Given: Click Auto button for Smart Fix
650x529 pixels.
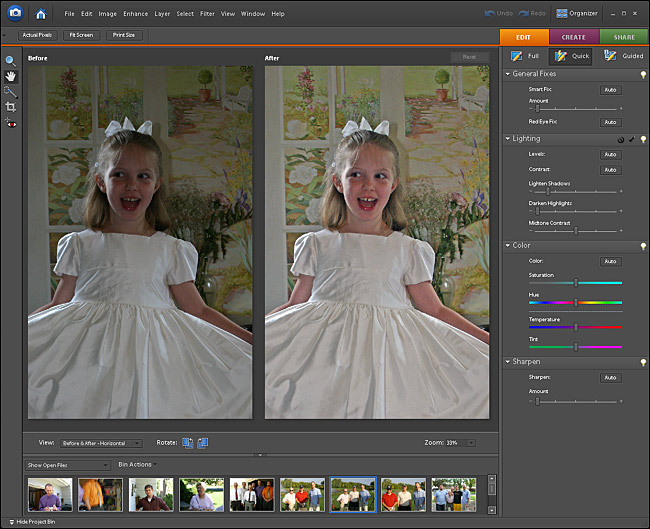Looking at the screenshot, I should click(x=610, y=90).
